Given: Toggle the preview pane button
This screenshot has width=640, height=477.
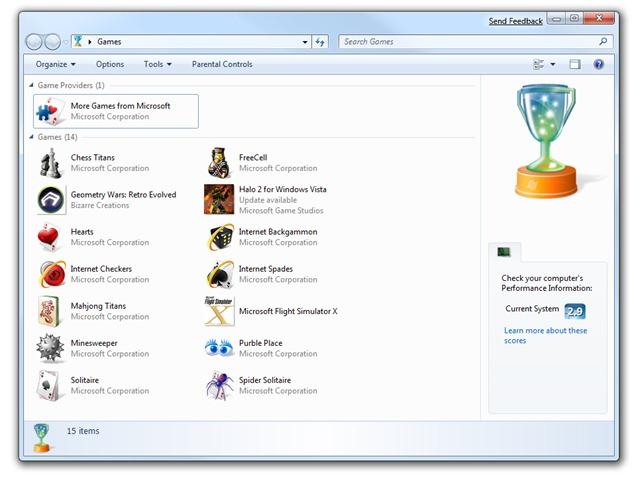Looking at the screenshot, I should coord(575,64).
